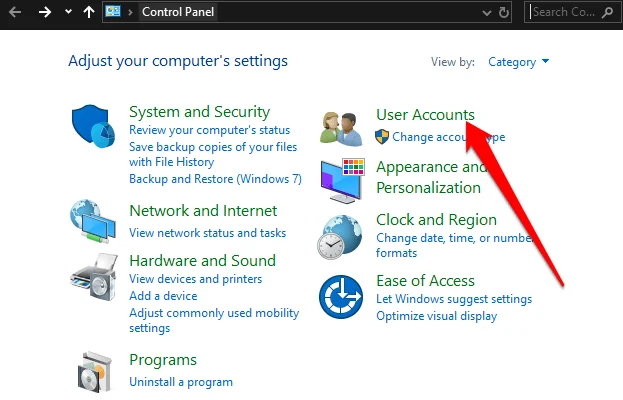
Task: Open the Uninstall a program link
Action: click(181, 382)
